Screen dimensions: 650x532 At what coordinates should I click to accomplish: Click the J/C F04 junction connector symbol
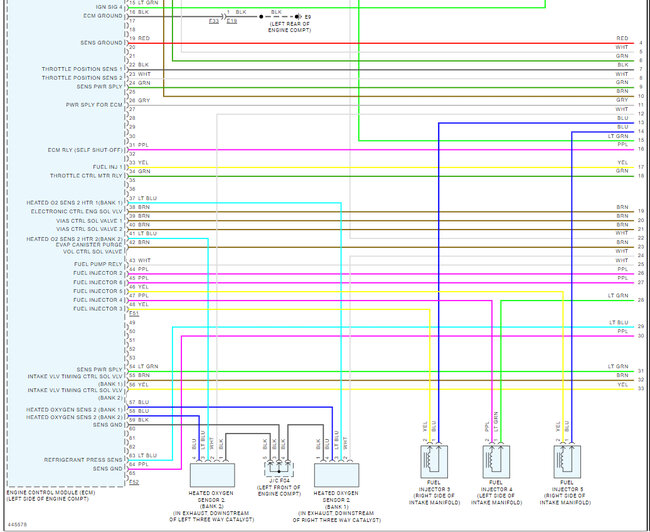(279, 469)
